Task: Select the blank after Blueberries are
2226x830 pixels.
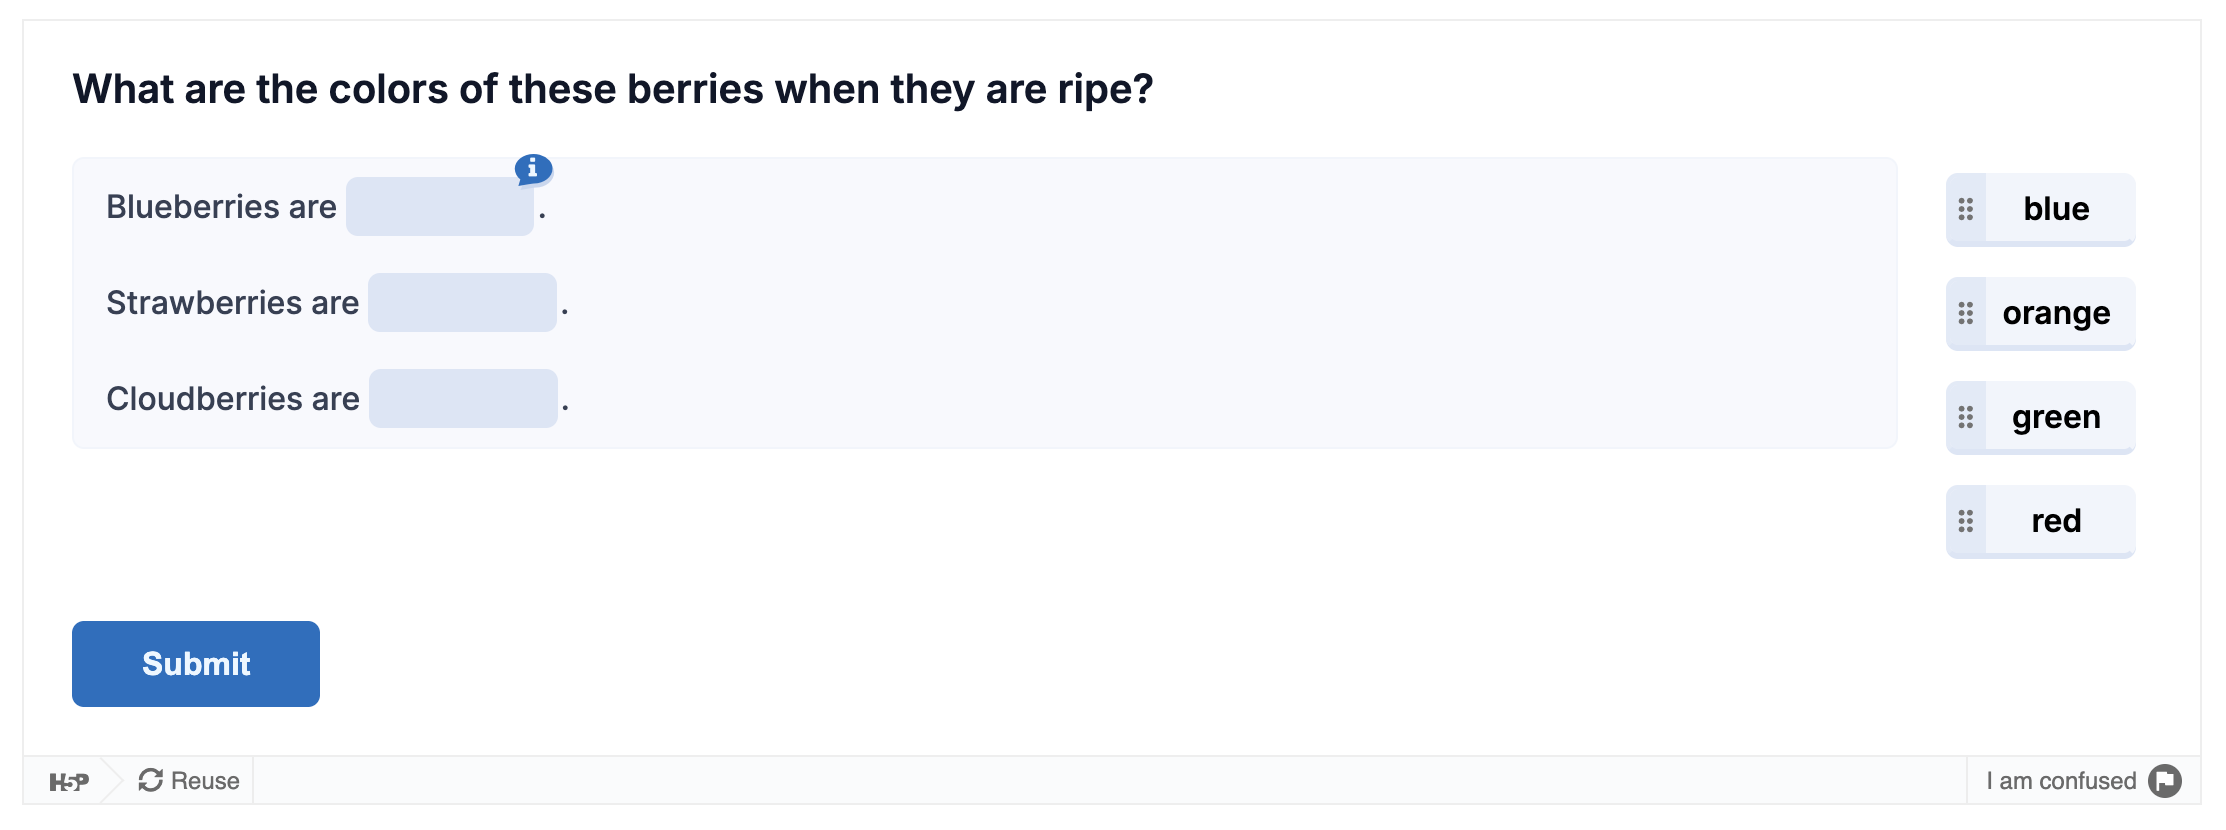Action: tap(440, 207)
